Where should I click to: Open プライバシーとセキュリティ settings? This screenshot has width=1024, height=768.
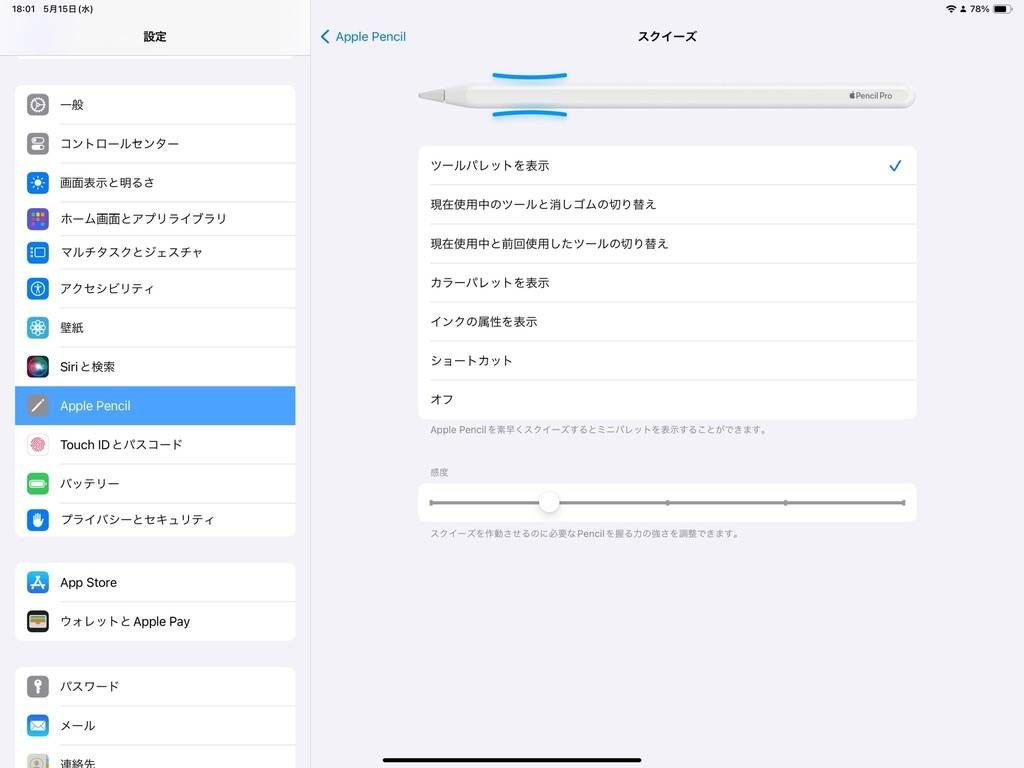pos(155,520)
